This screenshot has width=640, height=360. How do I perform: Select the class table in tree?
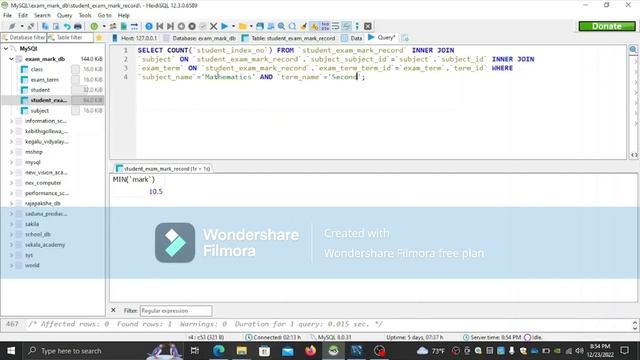coord(37,69)
